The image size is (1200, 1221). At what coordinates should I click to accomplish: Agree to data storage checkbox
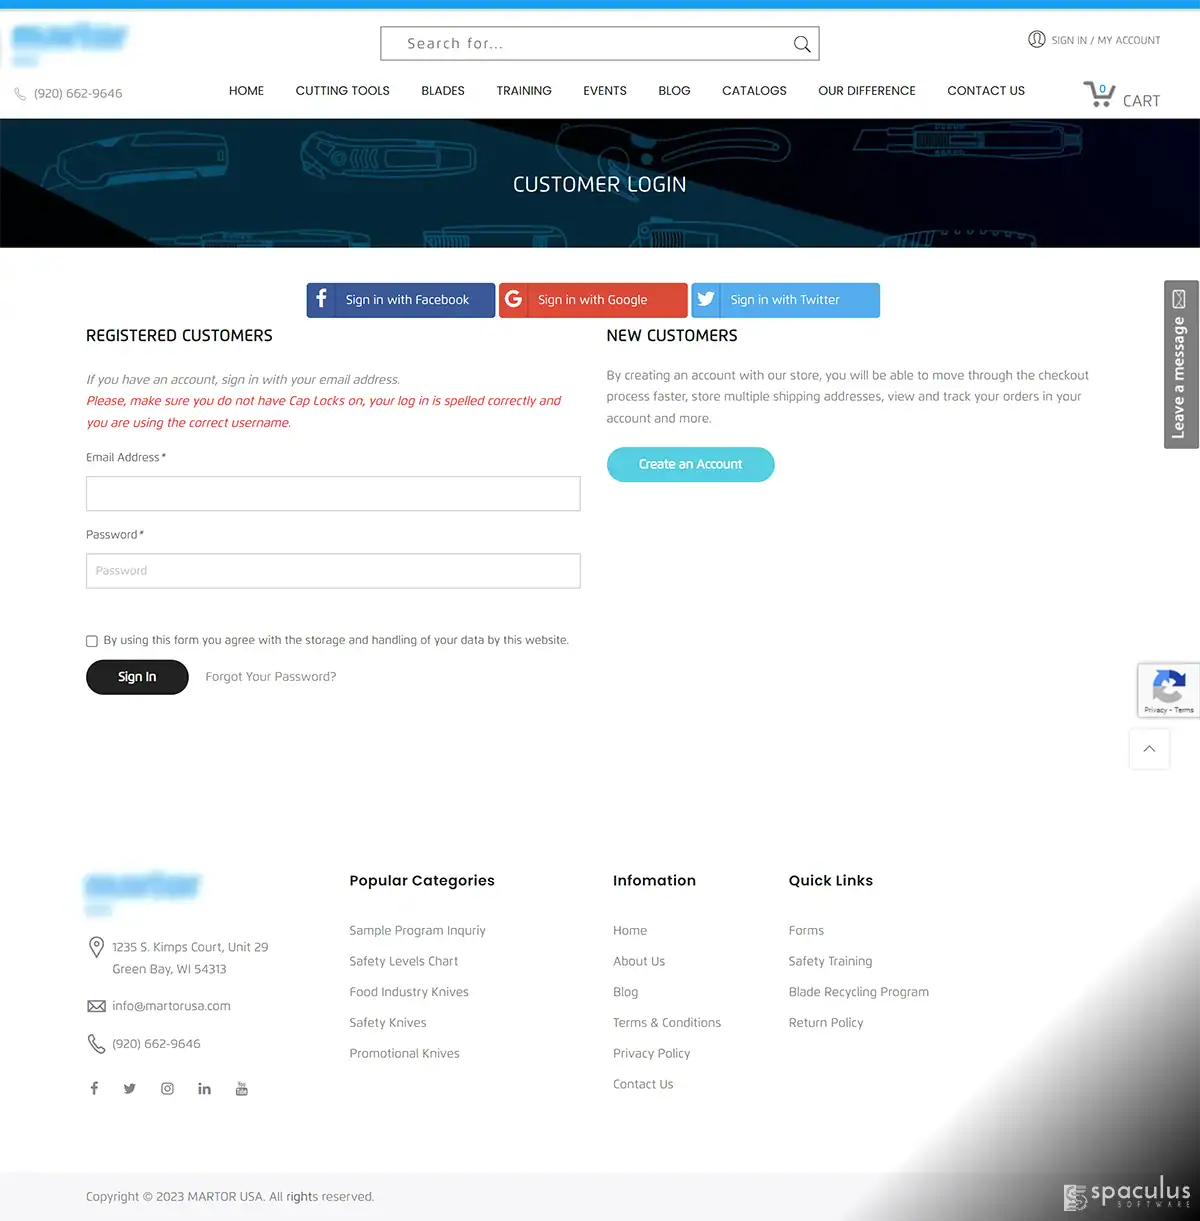(92, 641)
